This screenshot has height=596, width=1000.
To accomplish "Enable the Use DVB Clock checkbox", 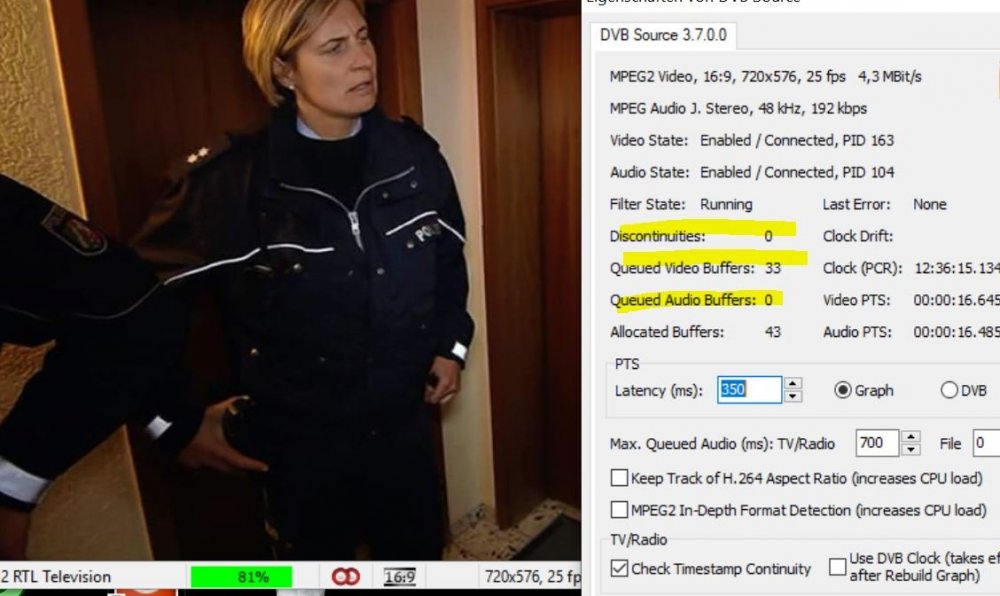I will [837, 567].
